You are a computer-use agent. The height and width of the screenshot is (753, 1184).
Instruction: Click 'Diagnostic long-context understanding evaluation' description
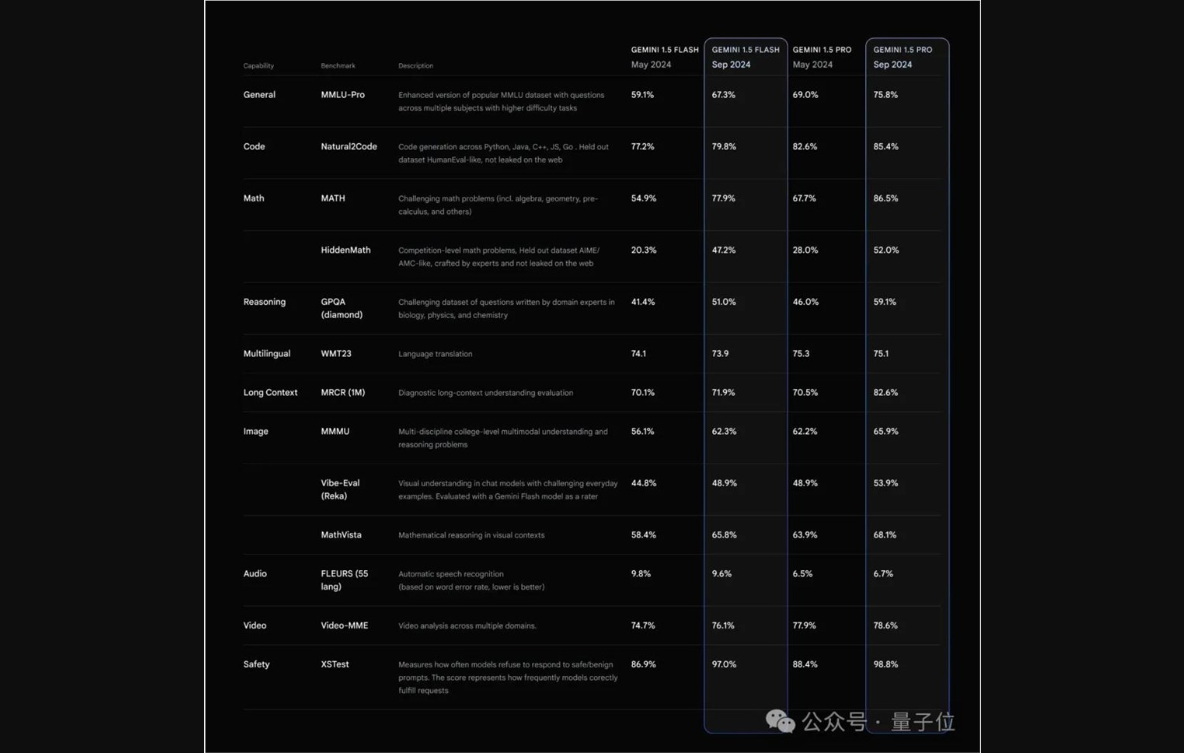point(486,393)
